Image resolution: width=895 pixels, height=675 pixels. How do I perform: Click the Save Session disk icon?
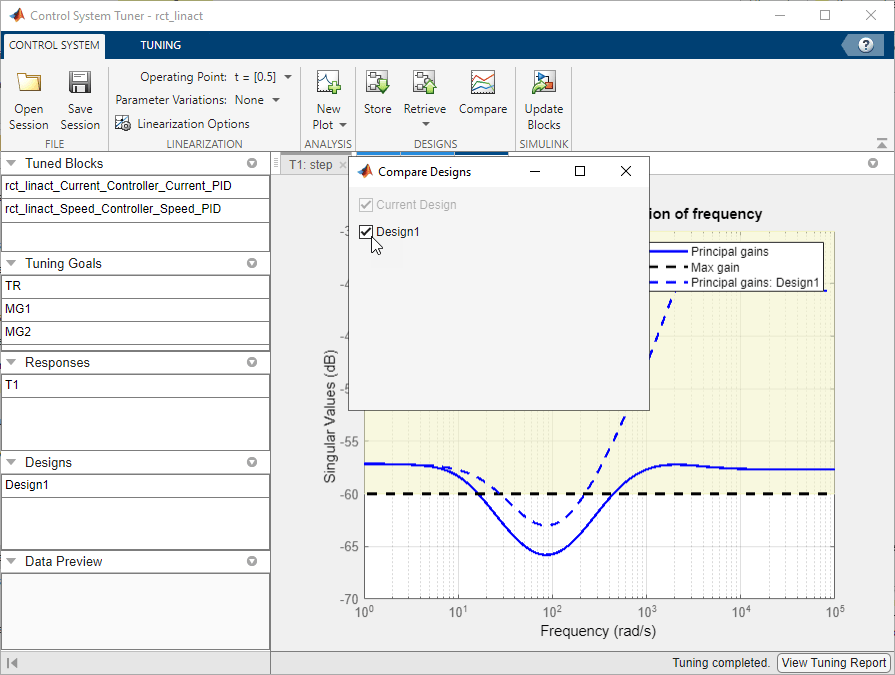[80, 84]
